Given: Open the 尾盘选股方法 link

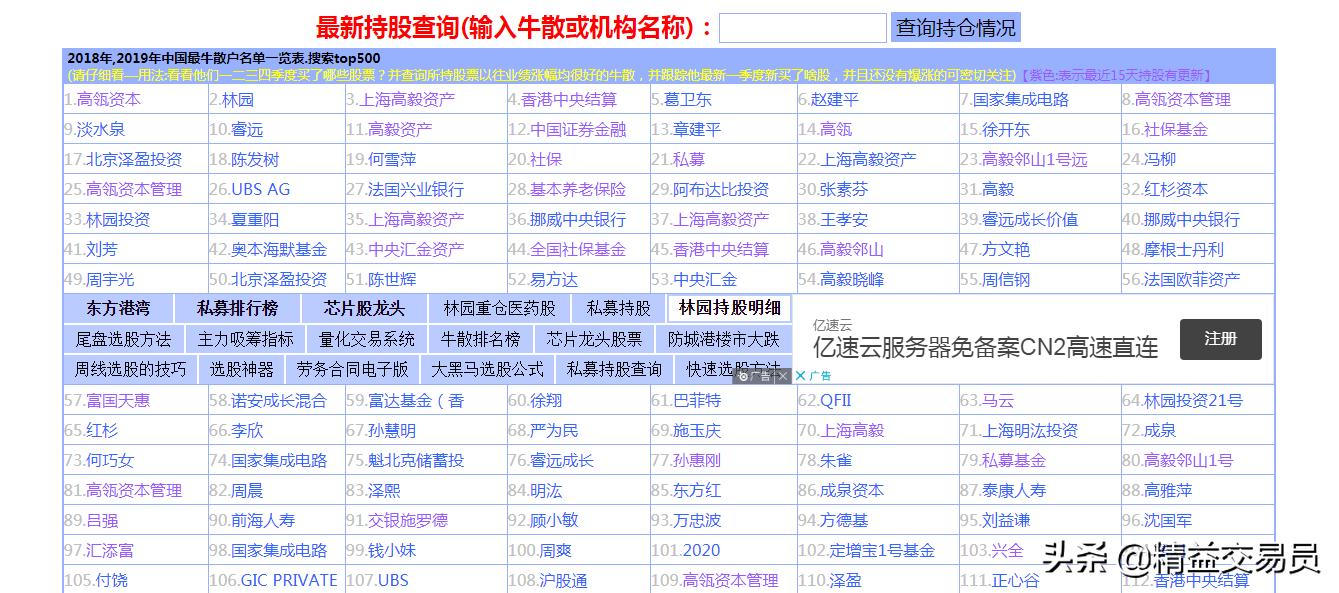Looking at the screenshot, I should pos(124,339).
